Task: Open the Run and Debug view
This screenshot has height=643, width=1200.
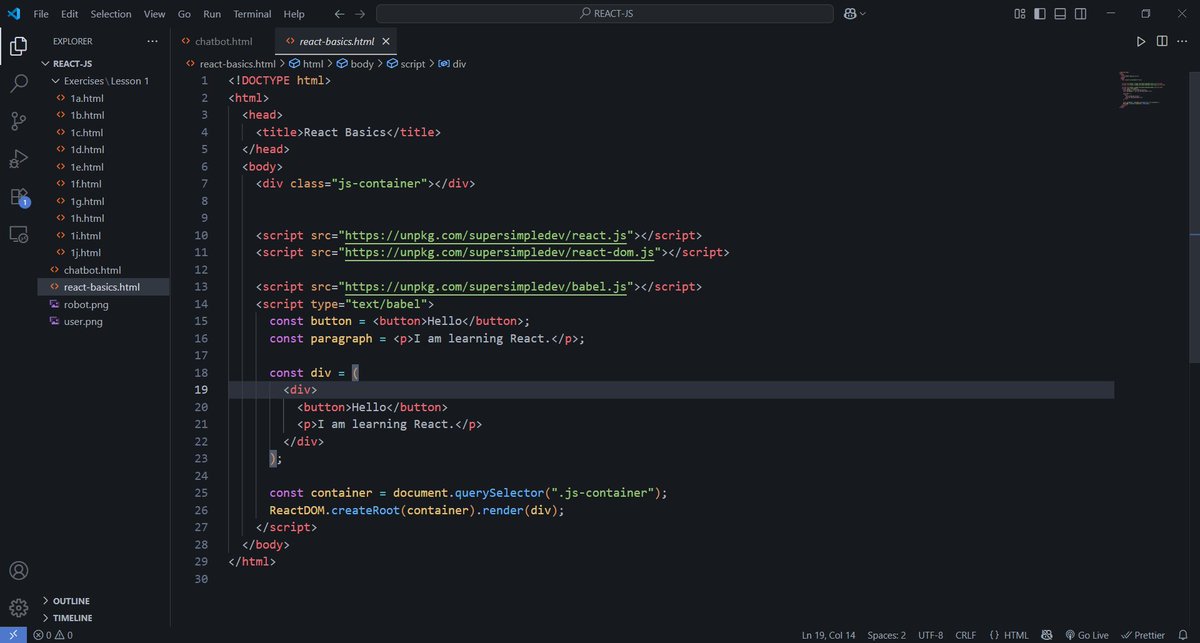Action: coord(18,159)
